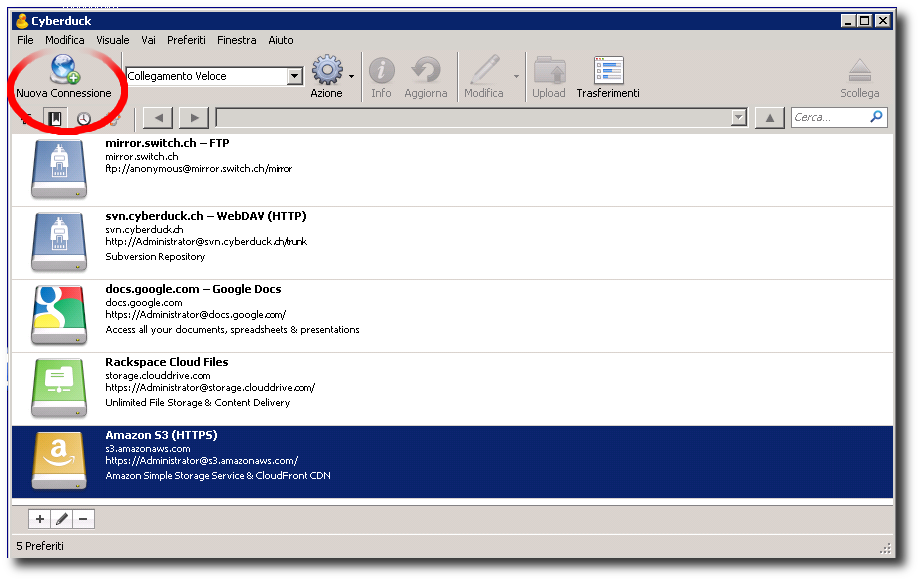Show connection history clock view

(x=84, y=119)
